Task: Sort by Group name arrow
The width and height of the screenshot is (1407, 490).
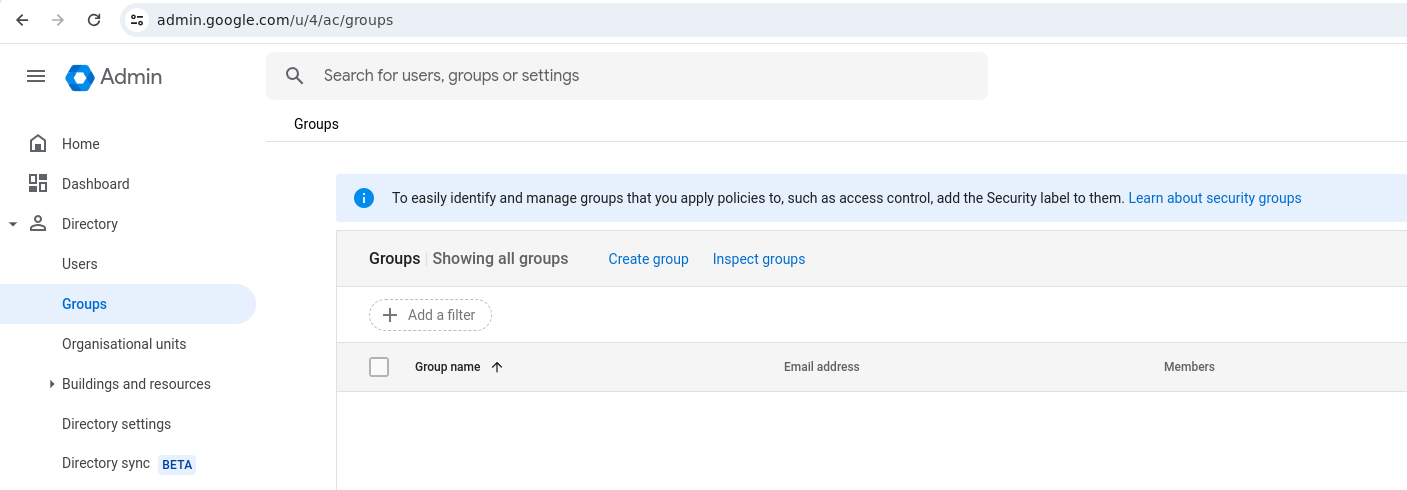Action: pyautogui.click(x=497, y=367)
